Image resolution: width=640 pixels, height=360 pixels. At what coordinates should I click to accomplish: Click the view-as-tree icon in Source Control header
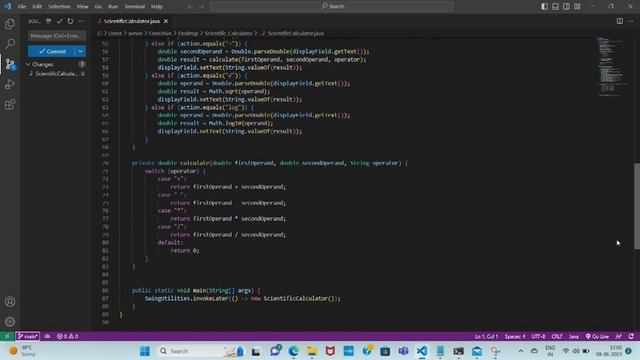click(49, 21)
